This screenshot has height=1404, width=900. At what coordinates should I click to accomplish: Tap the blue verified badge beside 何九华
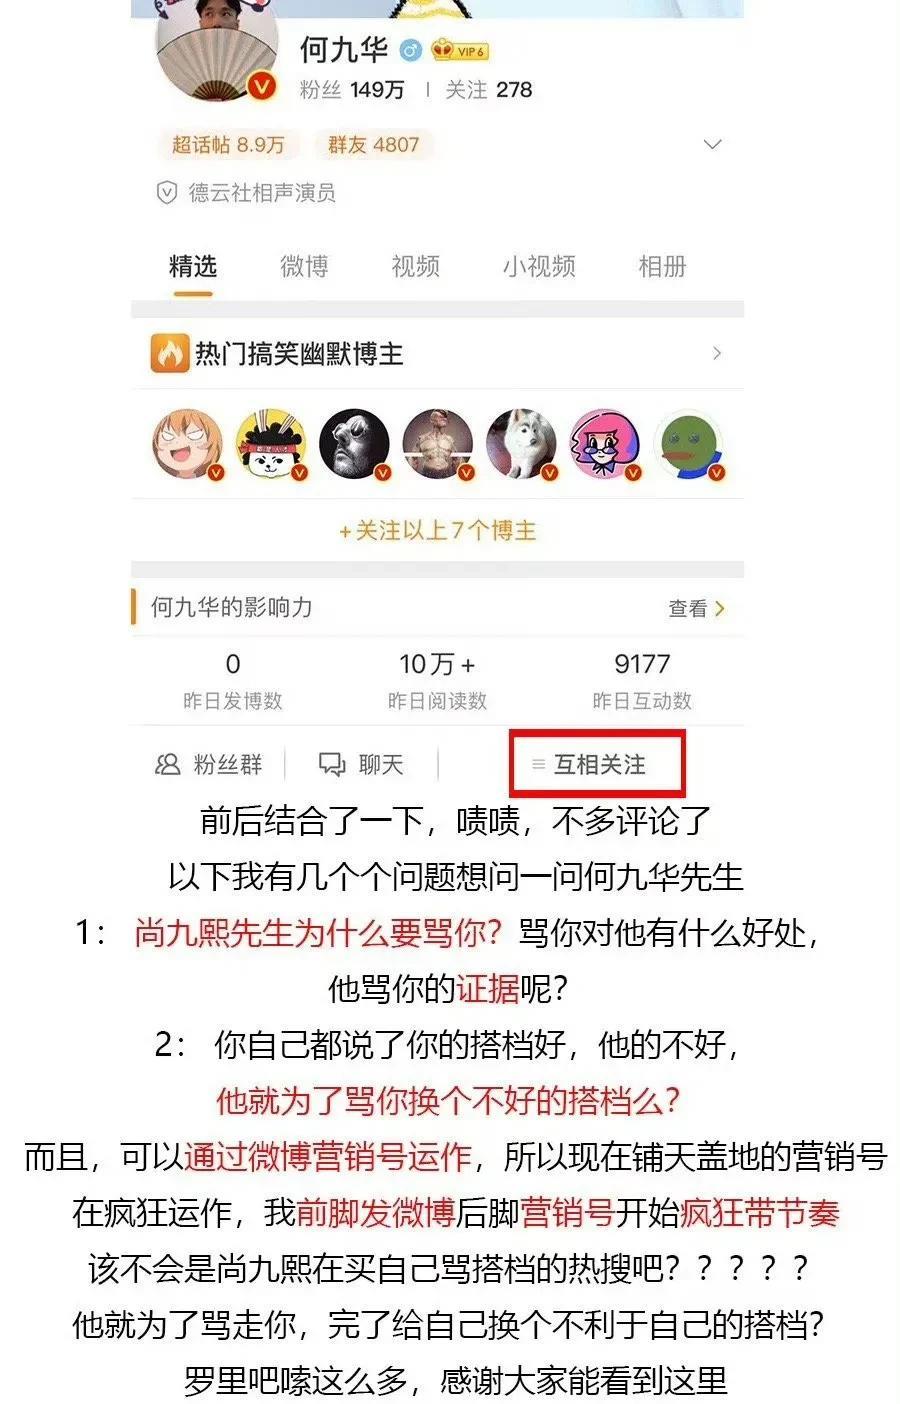410,50
